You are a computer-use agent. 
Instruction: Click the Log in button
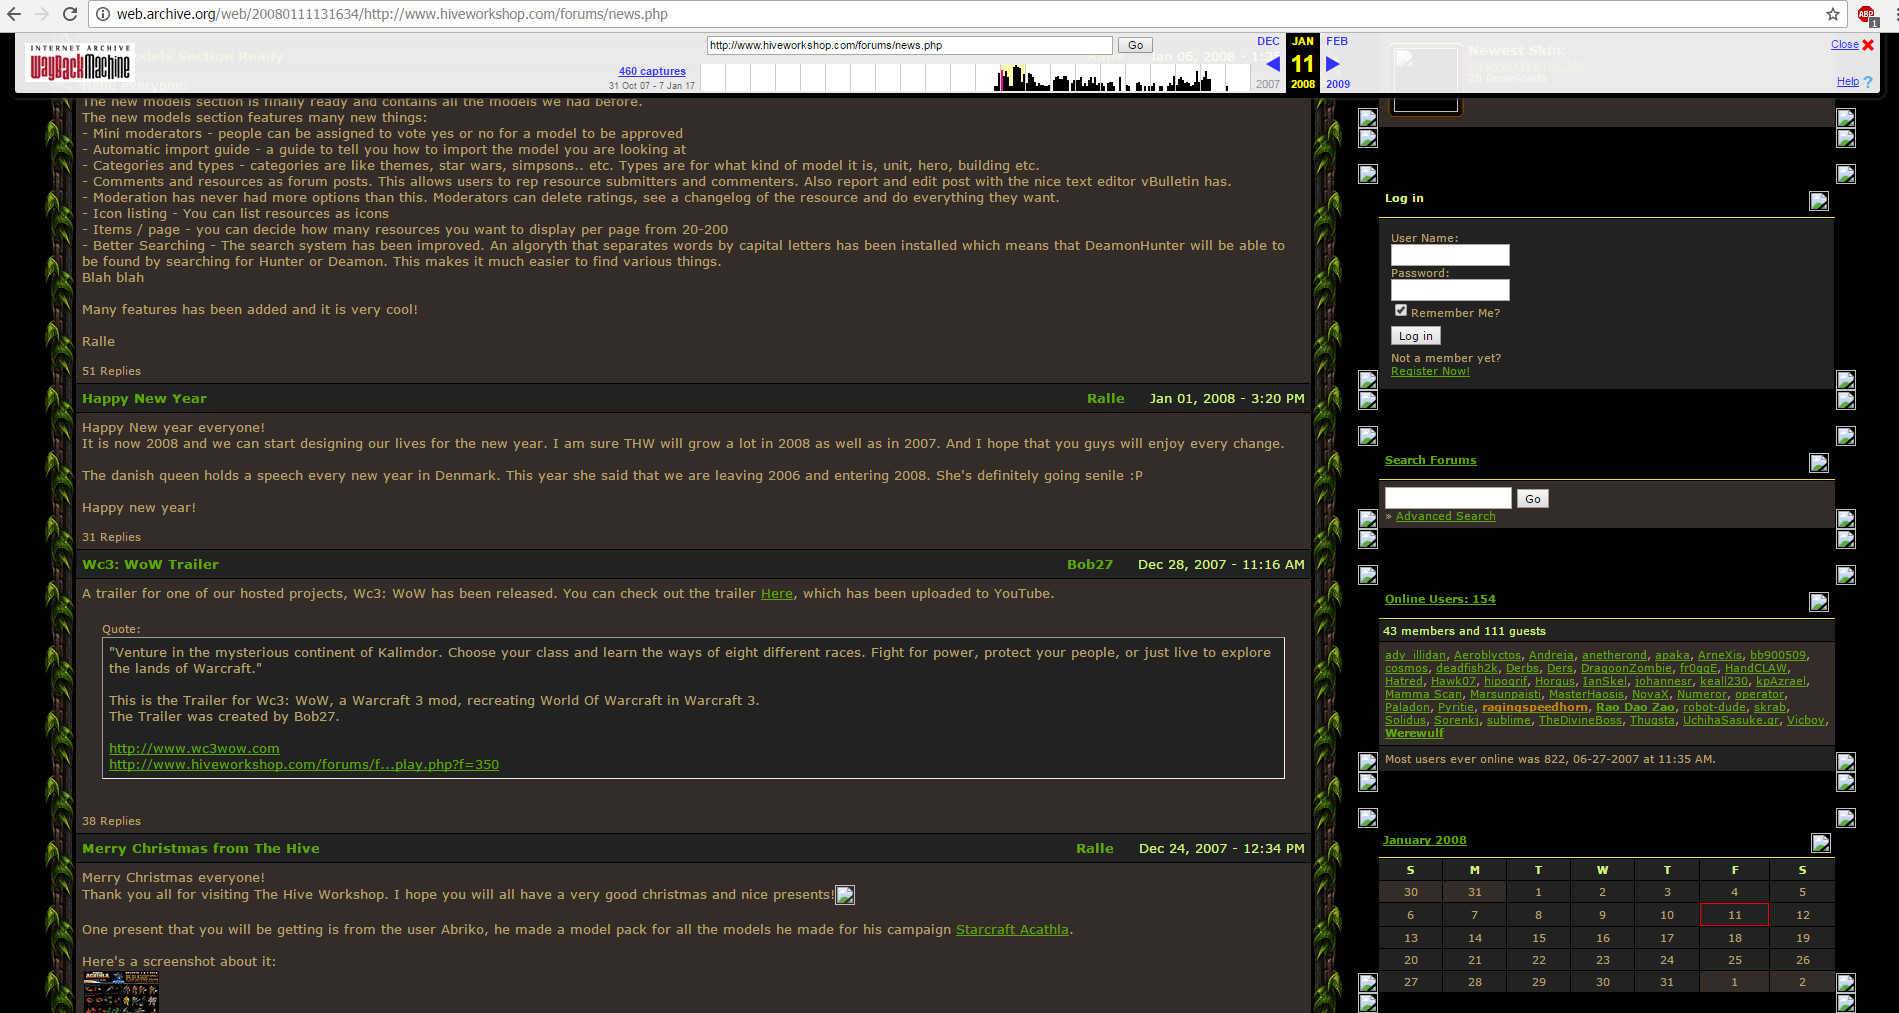click(x=1415, y=336)
